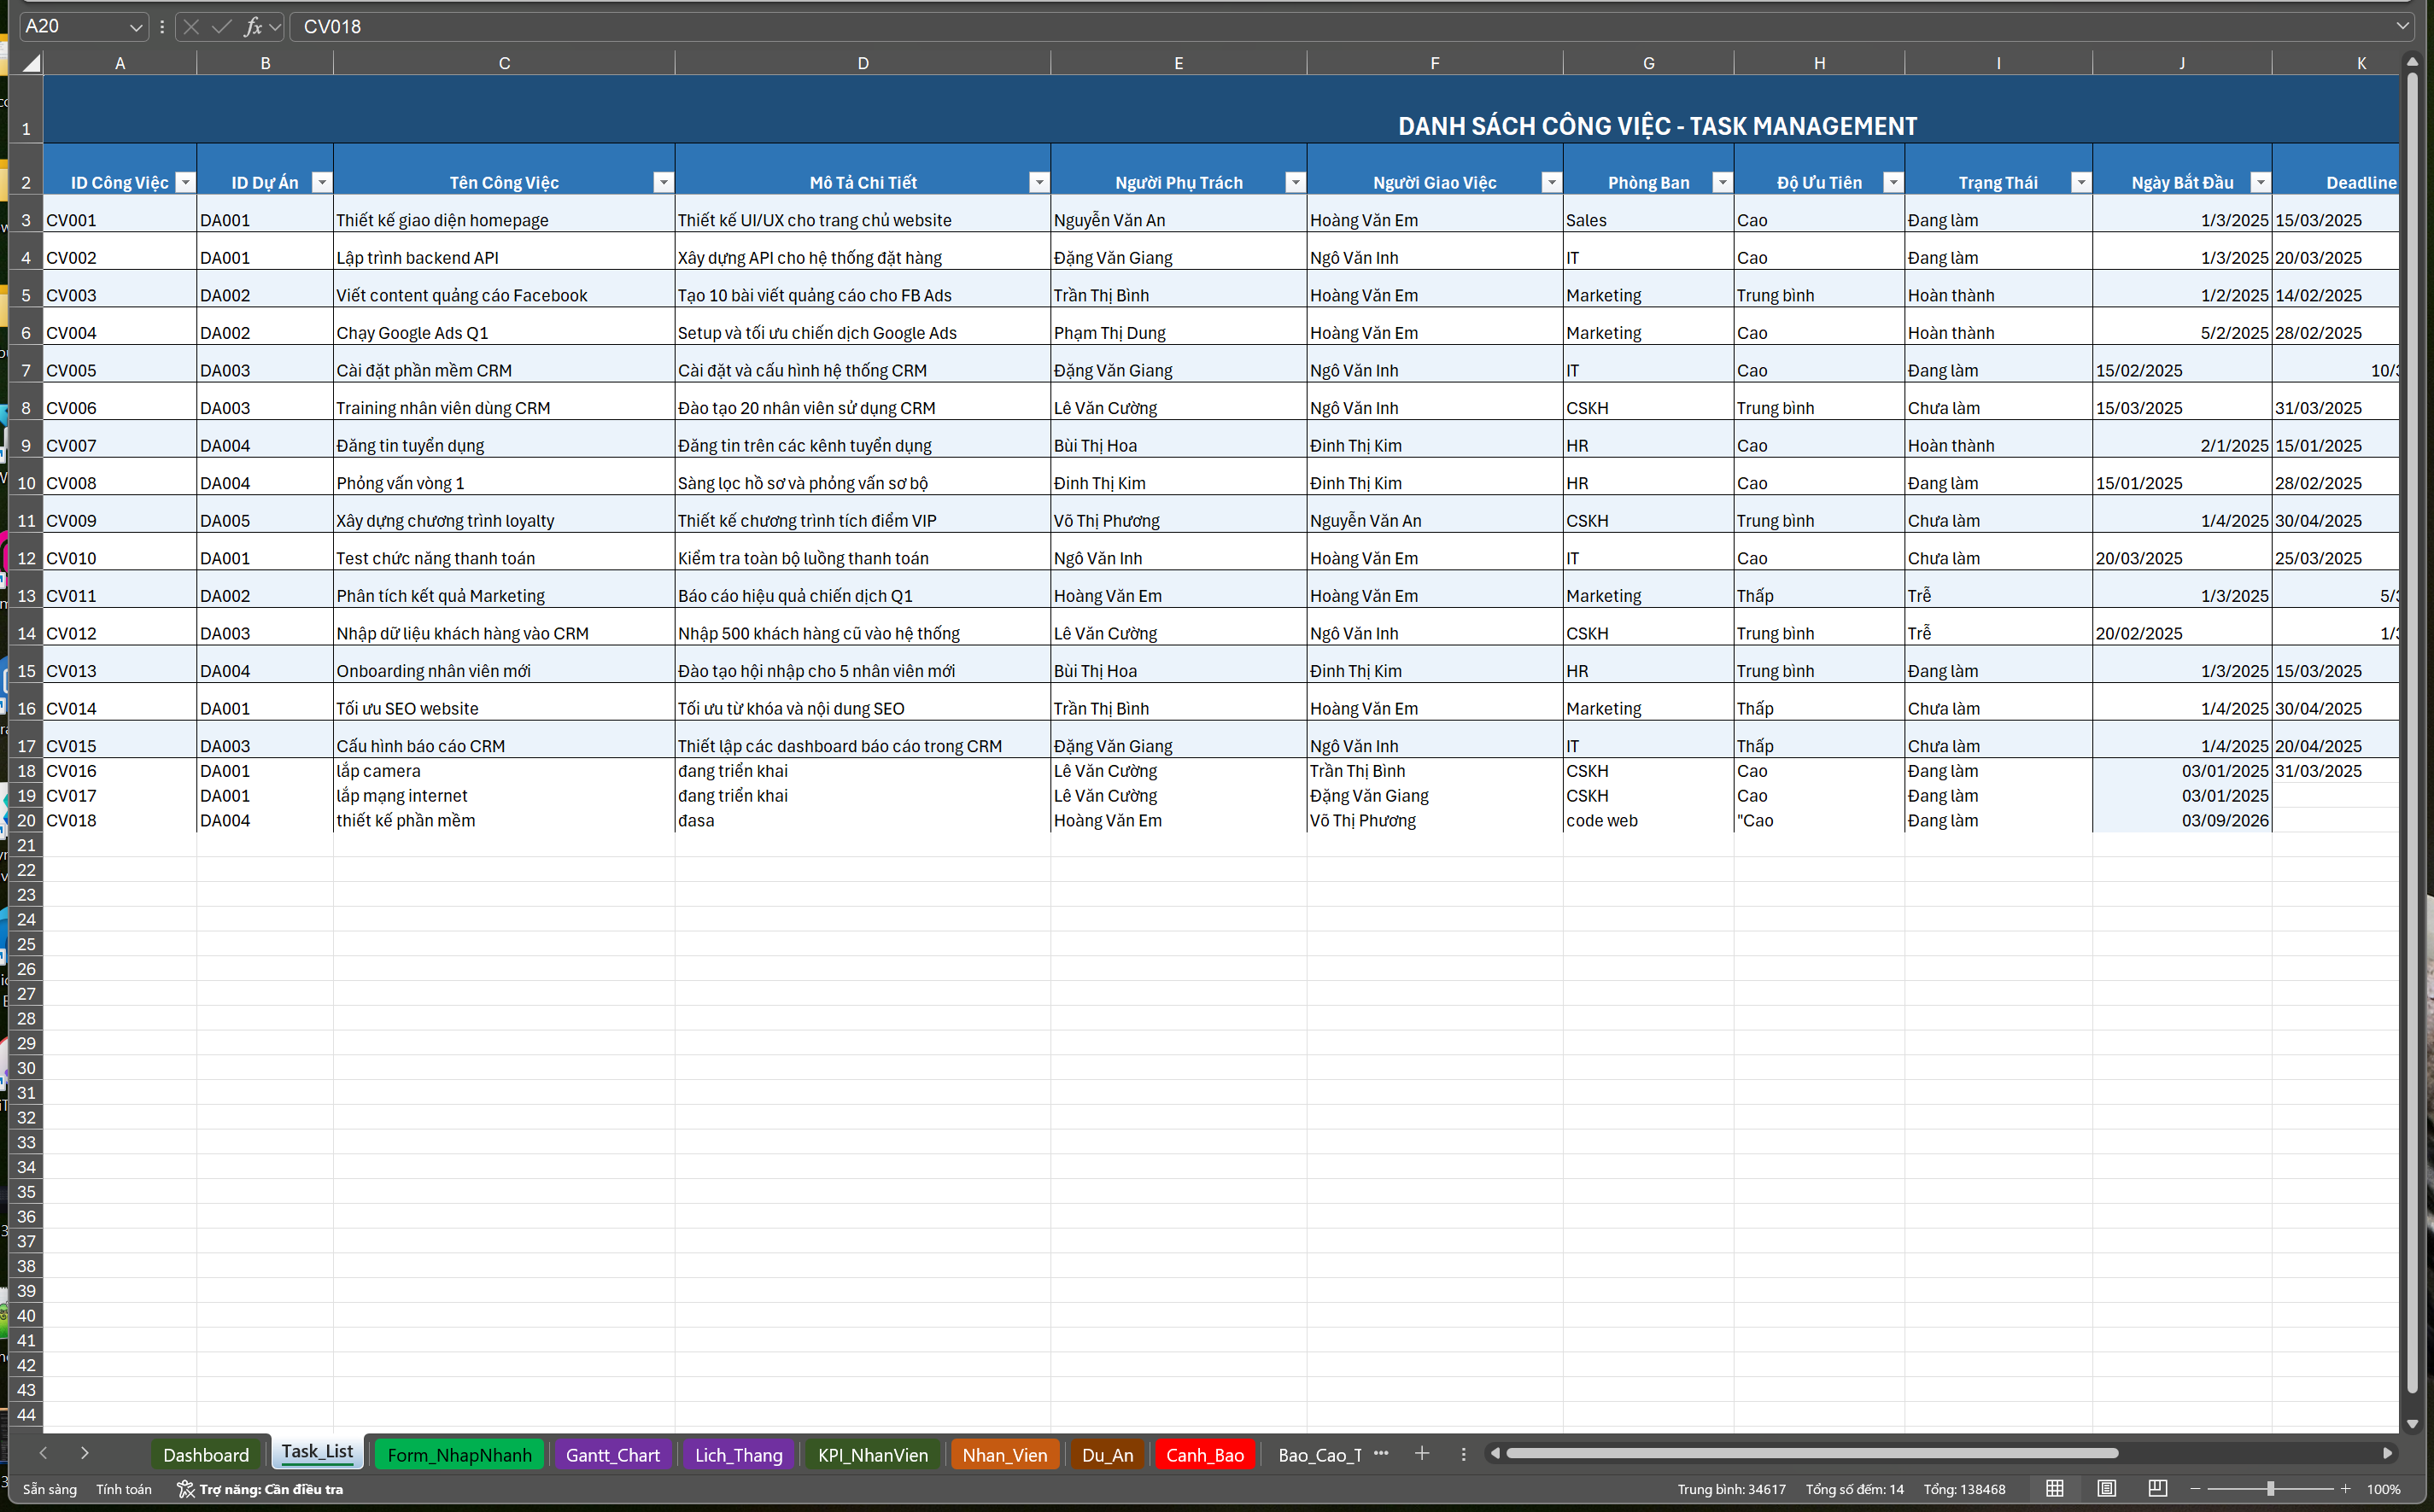Switch to the Dashboard sheet tab
2434x1512 pixels.
tap(206, 1455)
